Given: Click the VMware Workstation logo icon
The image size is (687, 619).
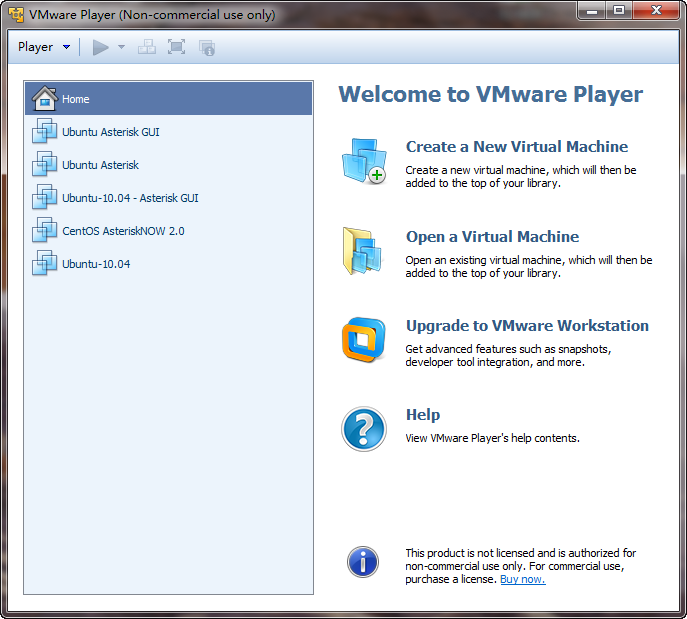Looking at the screenshot, I should tap(364, 340).
